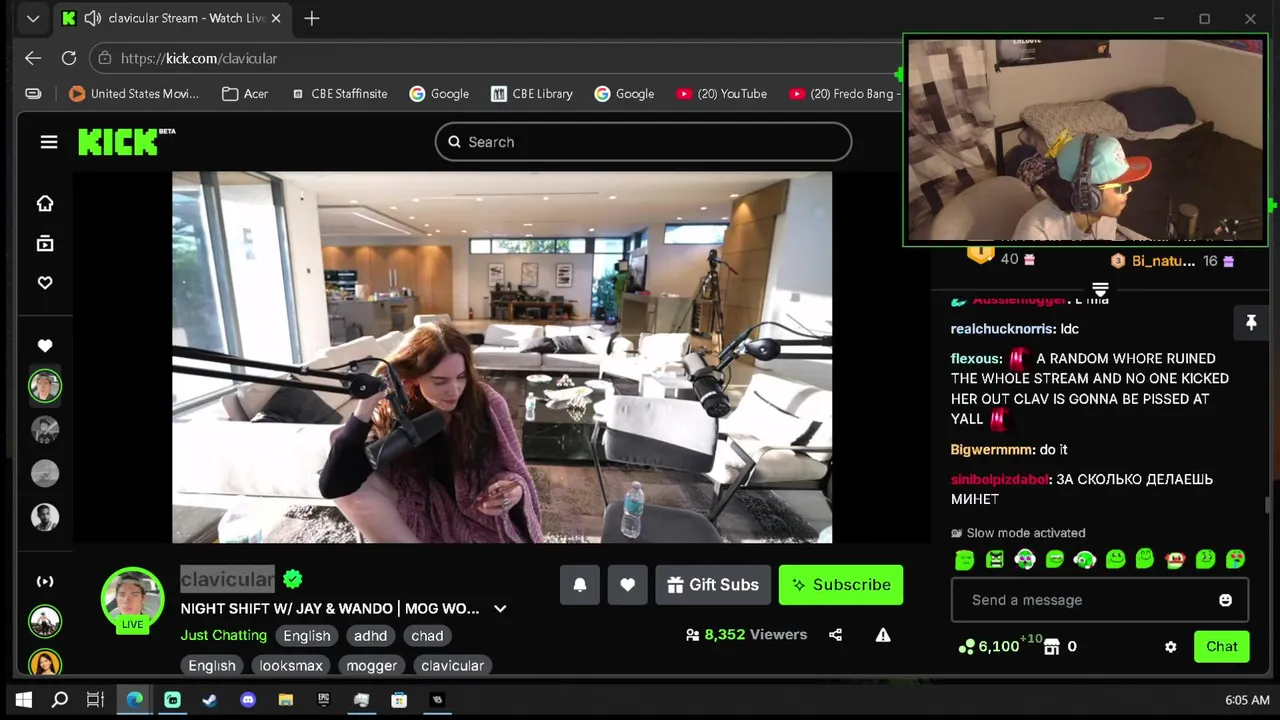Open Following heart outline icon in sidebar
Screen dimensions: 1280x720
[45, 283]
